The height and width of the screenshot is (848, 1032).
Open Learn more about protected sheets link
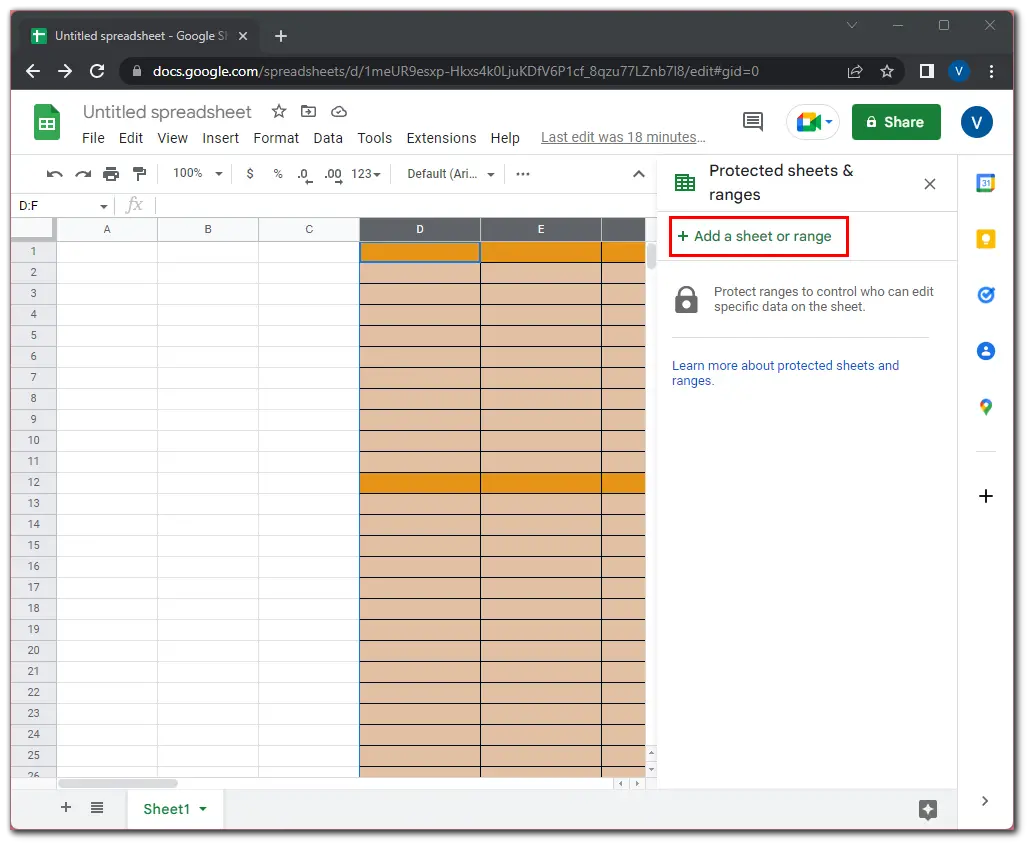point(784,373)
